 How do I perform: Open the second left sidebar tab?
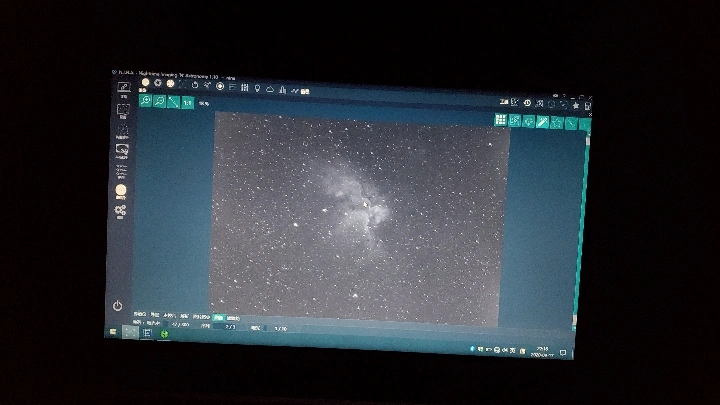coord(123,110)
